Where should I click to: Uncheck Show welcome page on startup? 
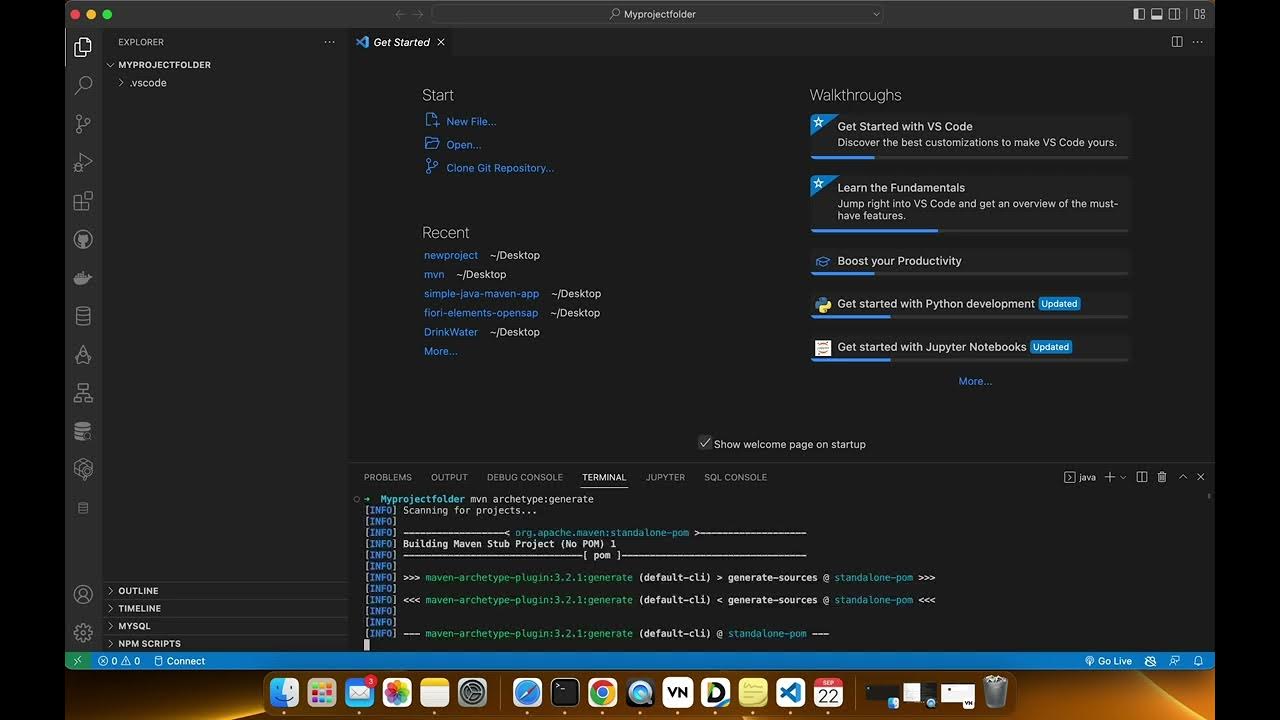coord(705,443)
